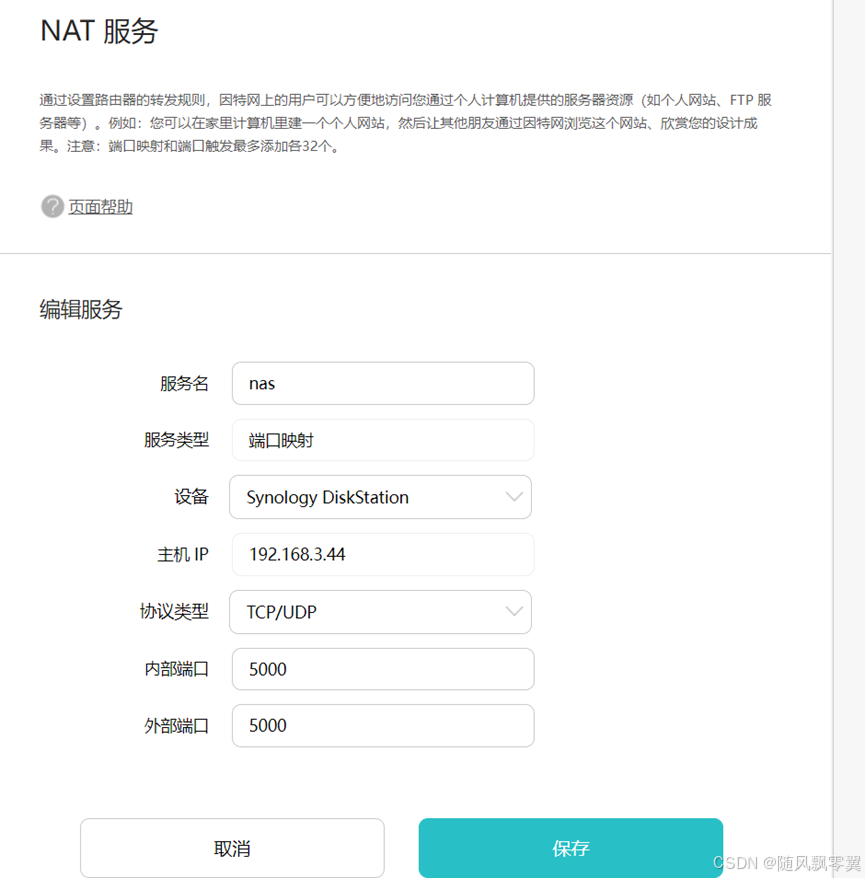Click the 协议类型 label text
This screenshot has width=865, height=878.
pos(174,611)
